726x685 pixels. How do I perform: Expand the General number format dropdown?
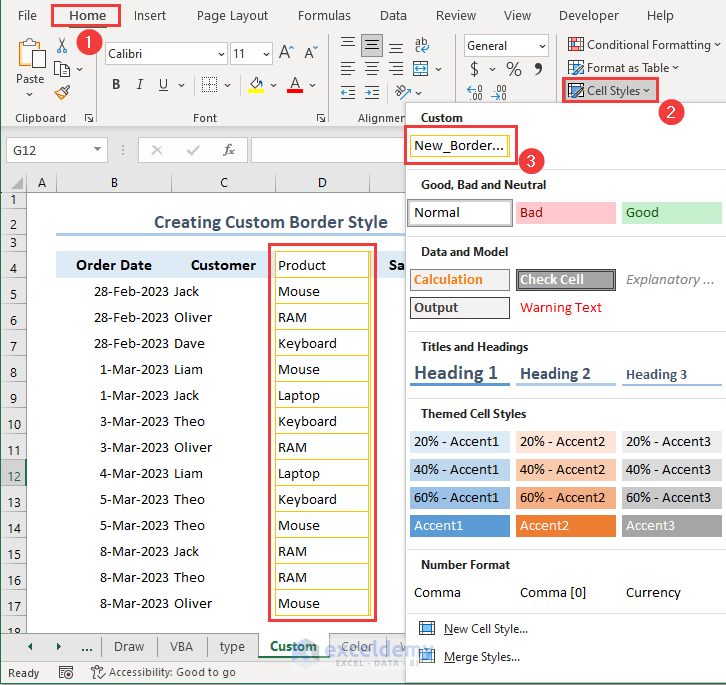(x=541, y=46)
